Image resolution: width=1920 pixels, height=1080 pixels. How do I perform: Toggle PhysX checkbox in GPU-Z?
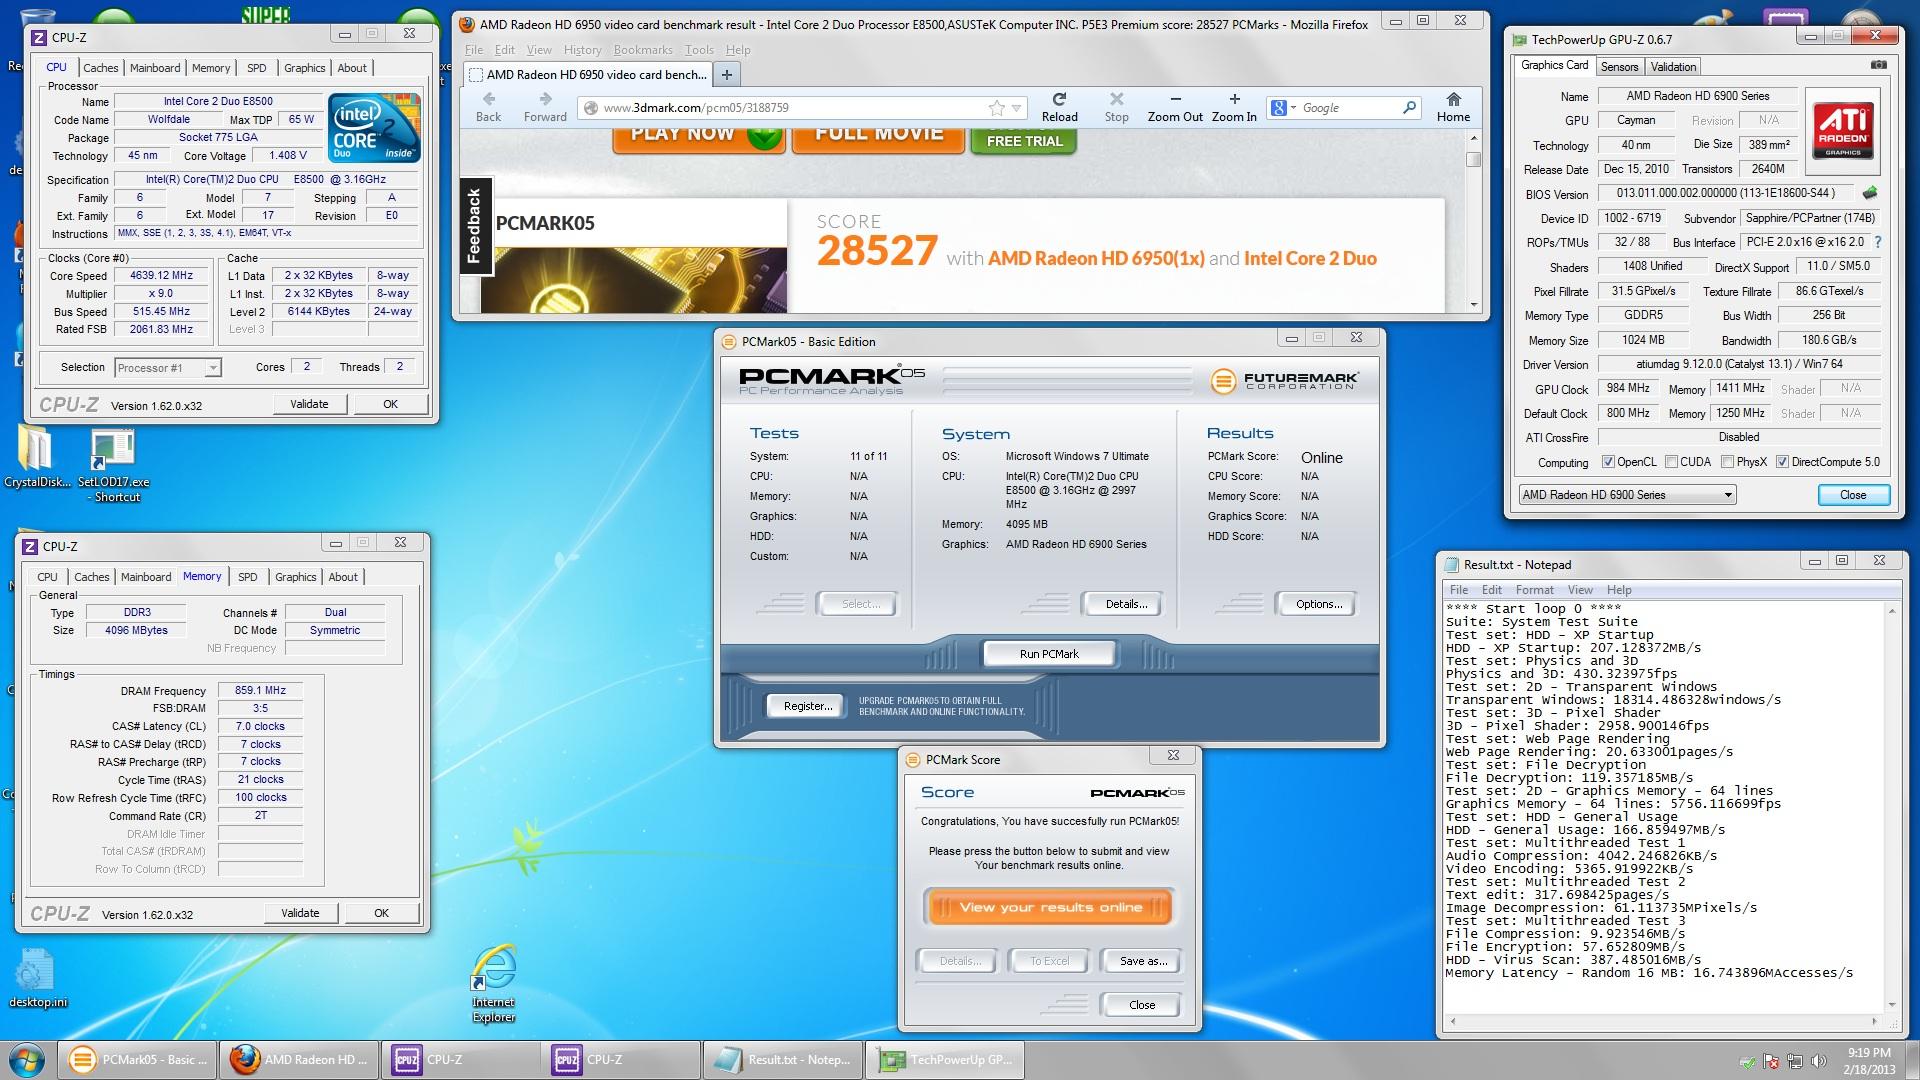[x=1727, y=462]
